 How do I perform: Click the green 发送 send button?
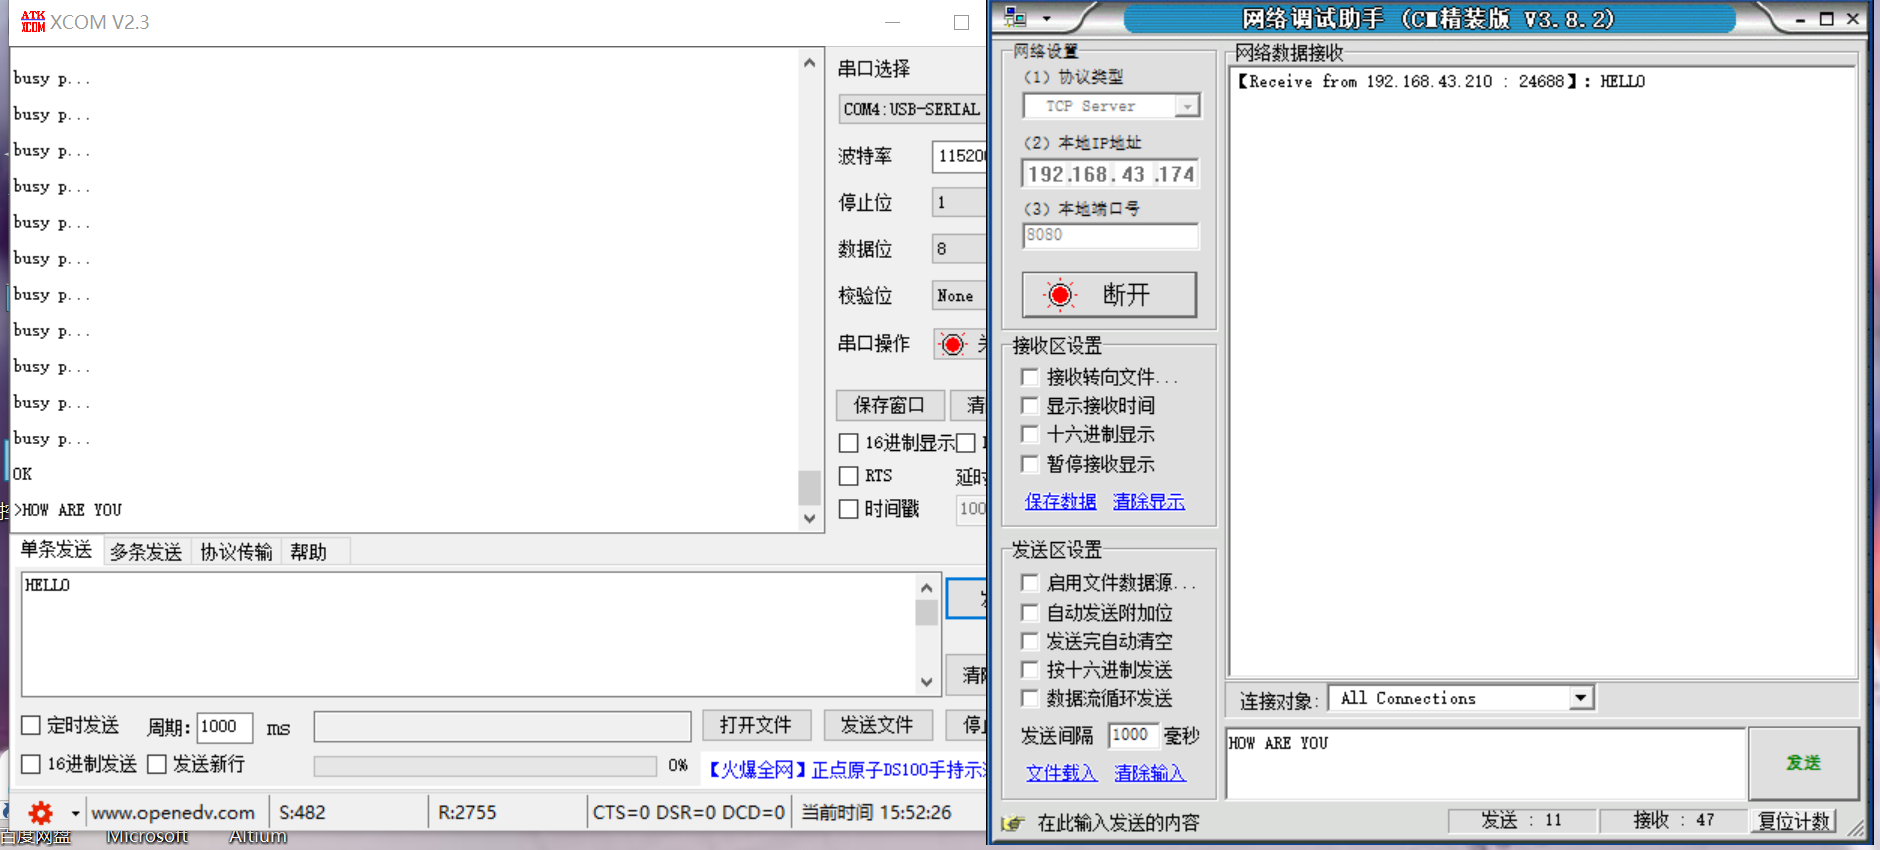(x=1803, y=763)
